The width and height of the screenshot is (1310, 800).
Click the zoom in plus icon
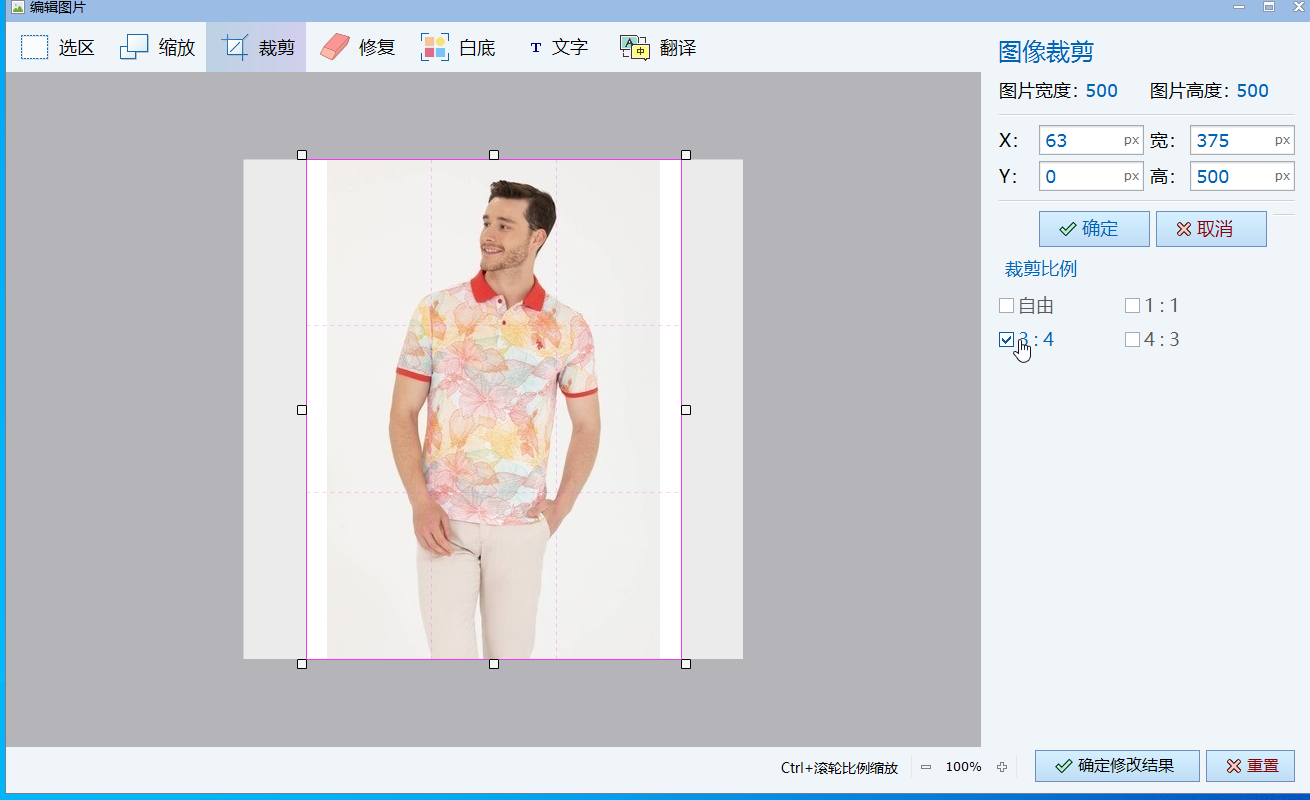[1002, 767]
